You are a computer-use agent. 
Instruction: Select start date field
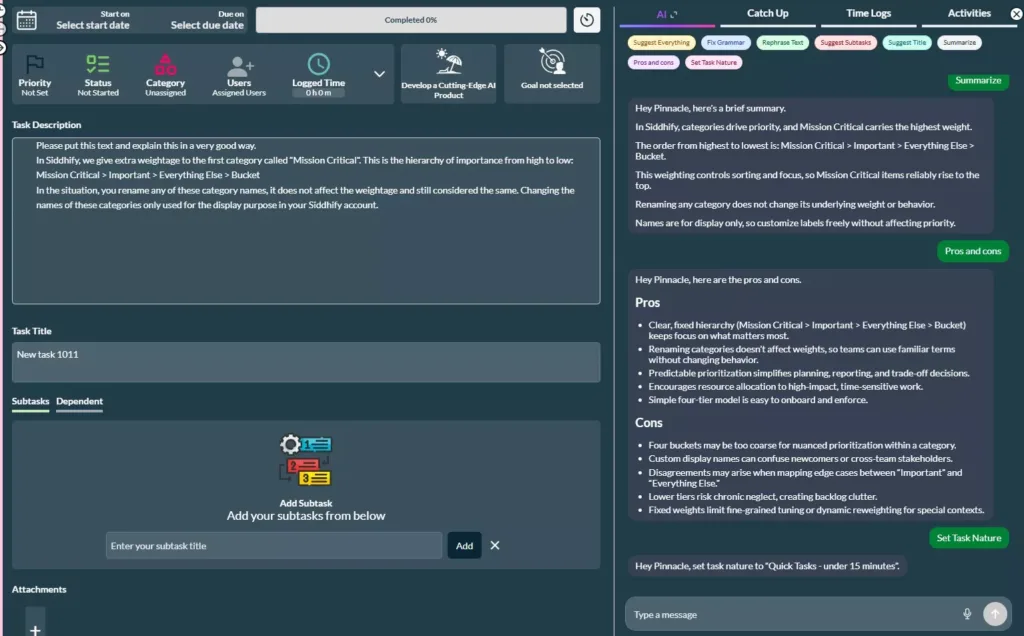pyautogui.click(x=93, y=20)
